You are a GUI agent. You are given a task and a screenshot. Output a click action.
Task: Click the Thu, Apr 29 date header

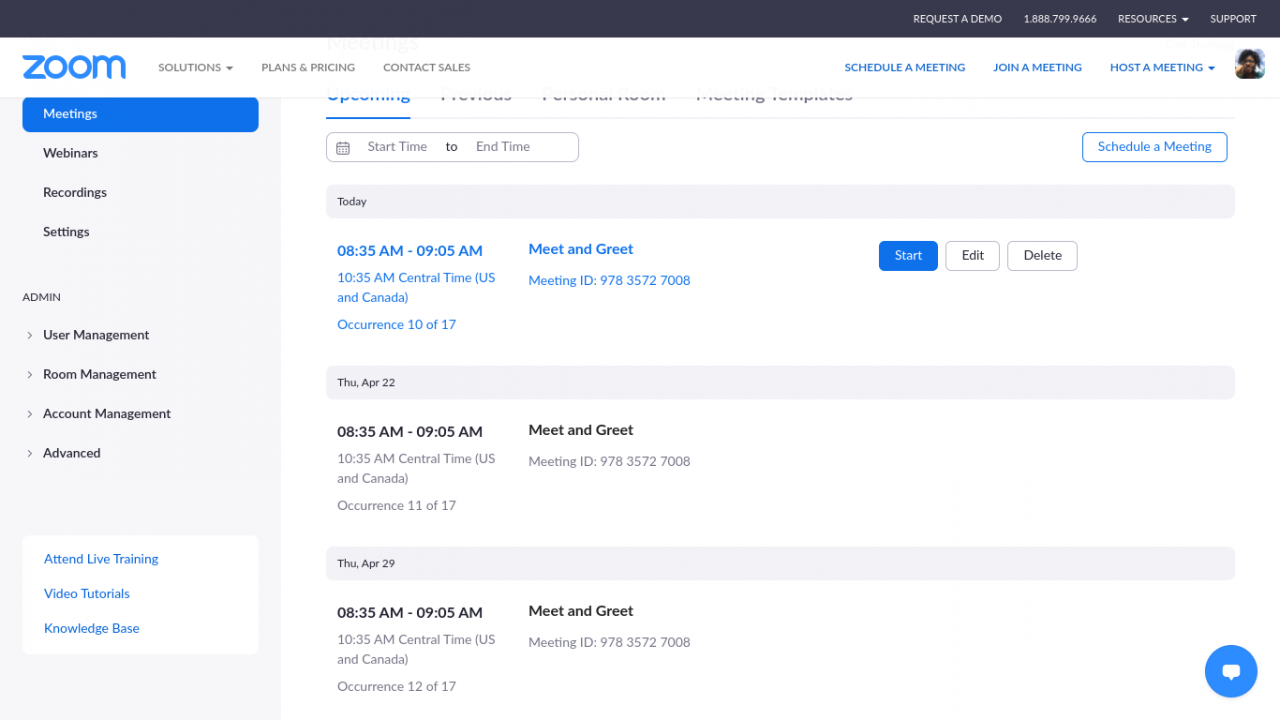pos(780,564)
